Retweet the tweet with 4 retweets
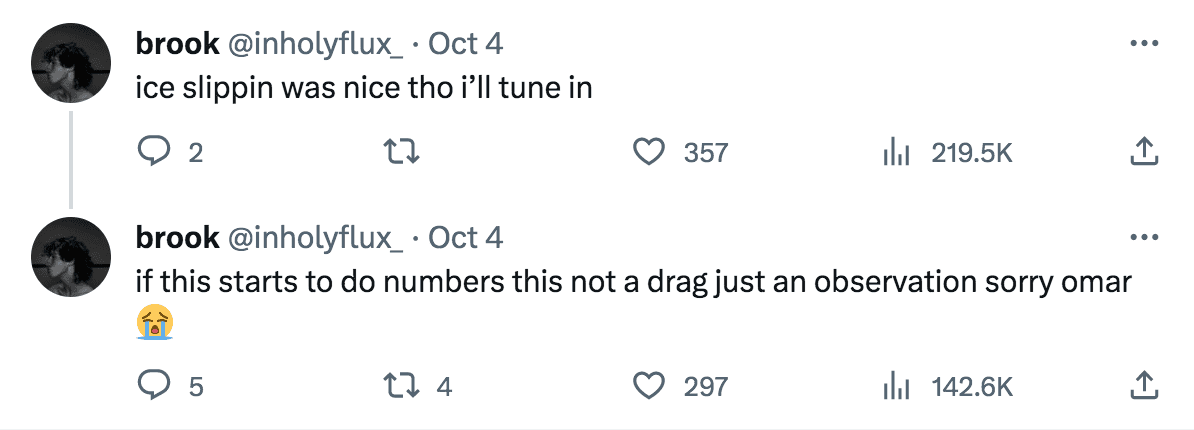This screenshot has height=430, width=1194. point(401,385)
